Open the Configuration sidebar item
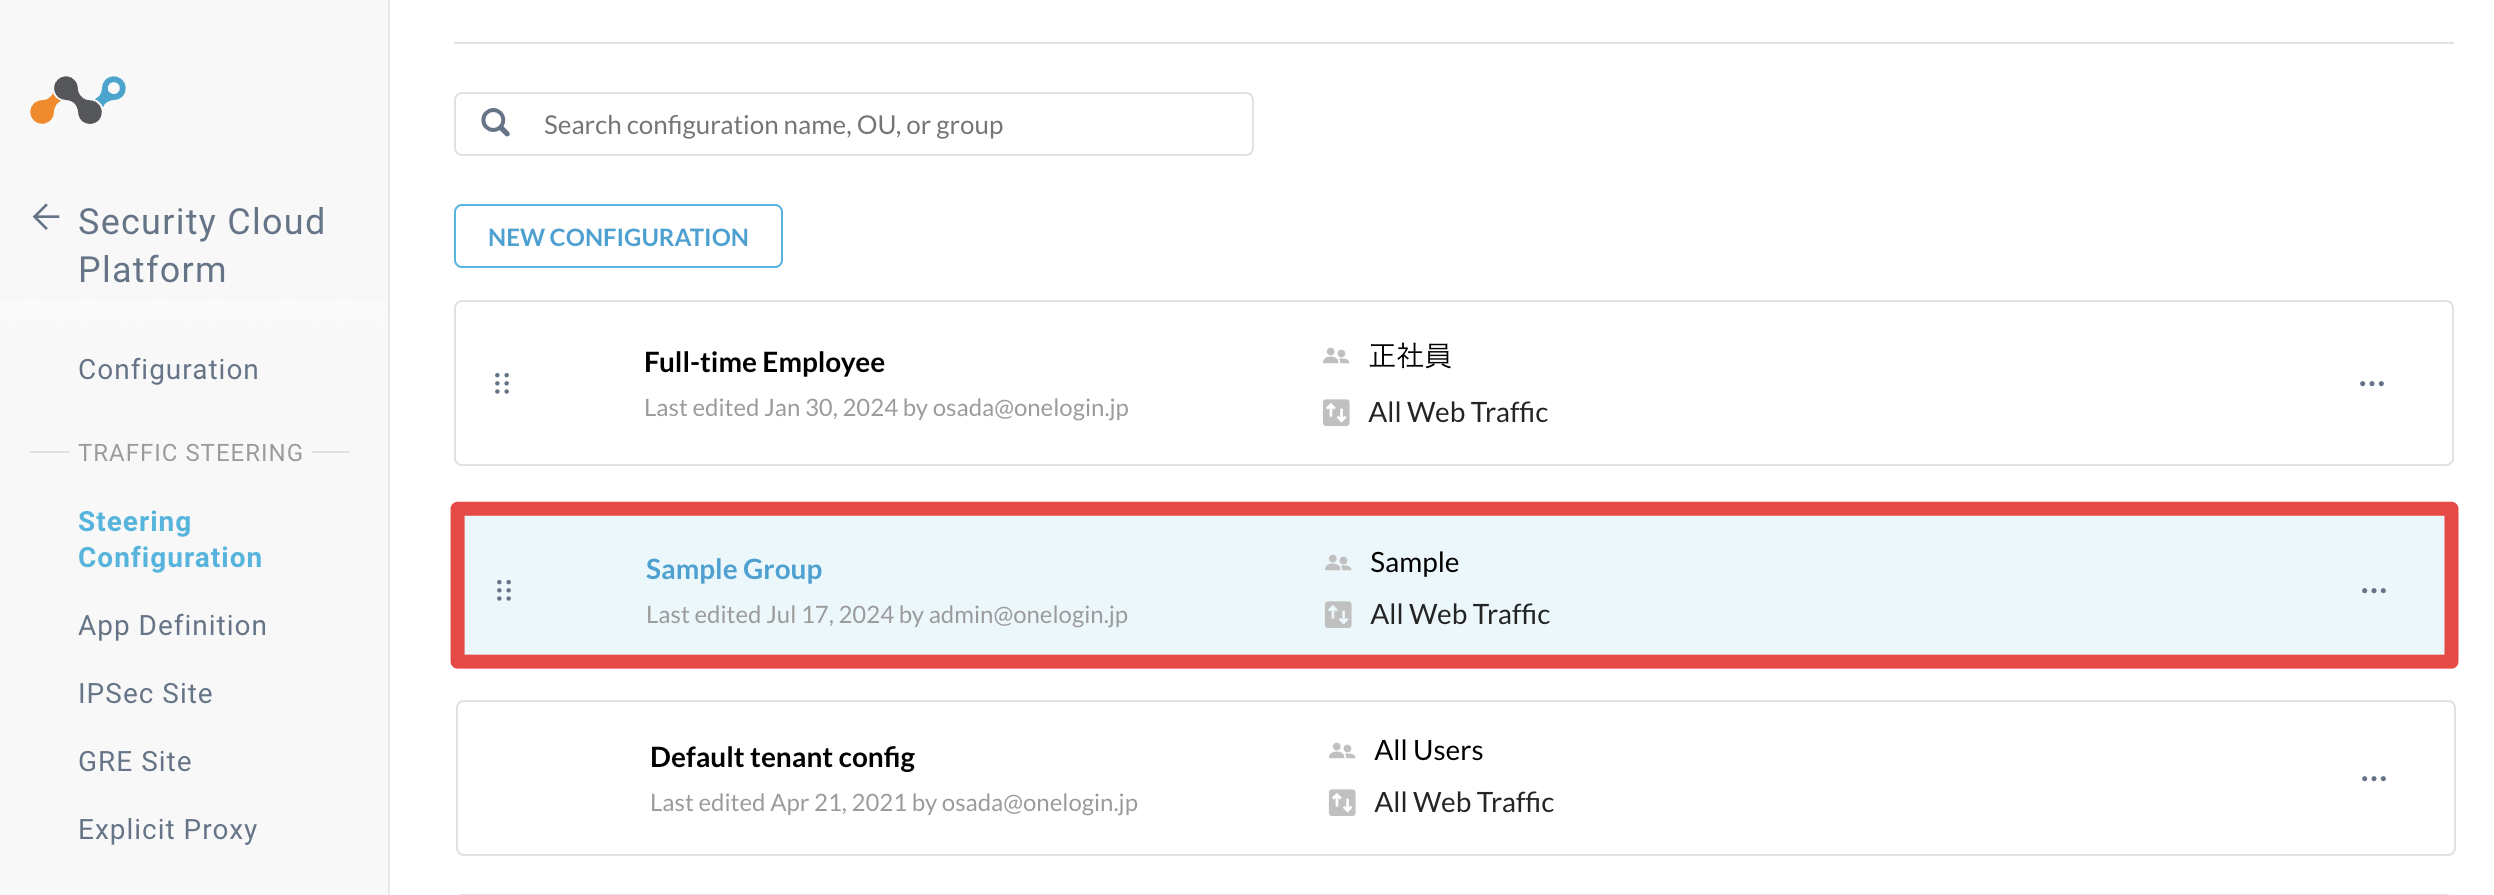 pos(168,370)
